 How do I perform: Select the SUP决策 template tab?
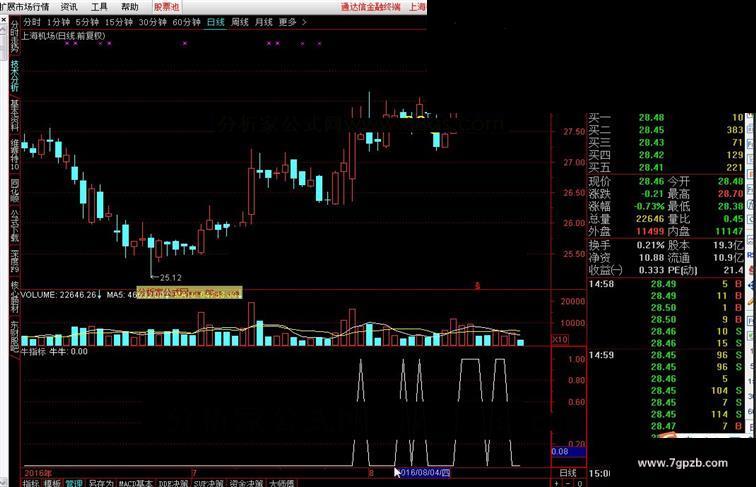(208, 483)
